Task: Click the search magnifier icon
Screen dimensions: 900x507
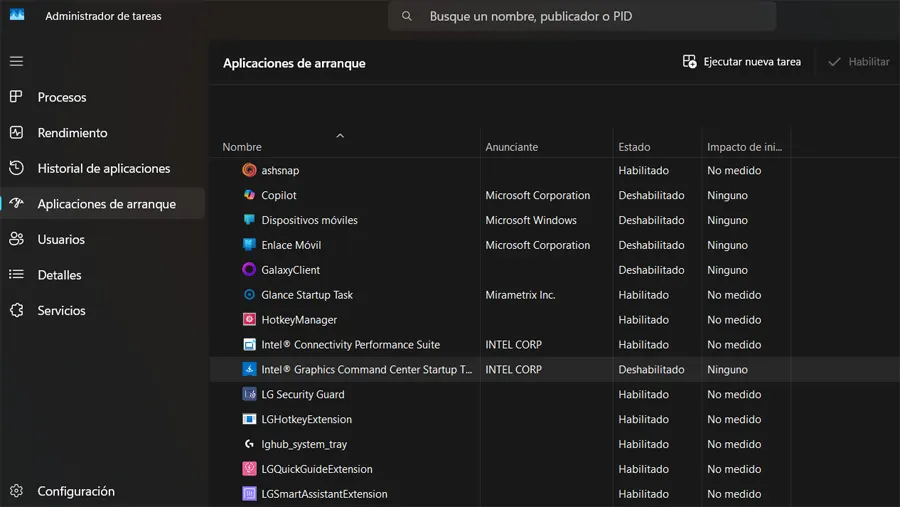Action: [x=406, y=16]
